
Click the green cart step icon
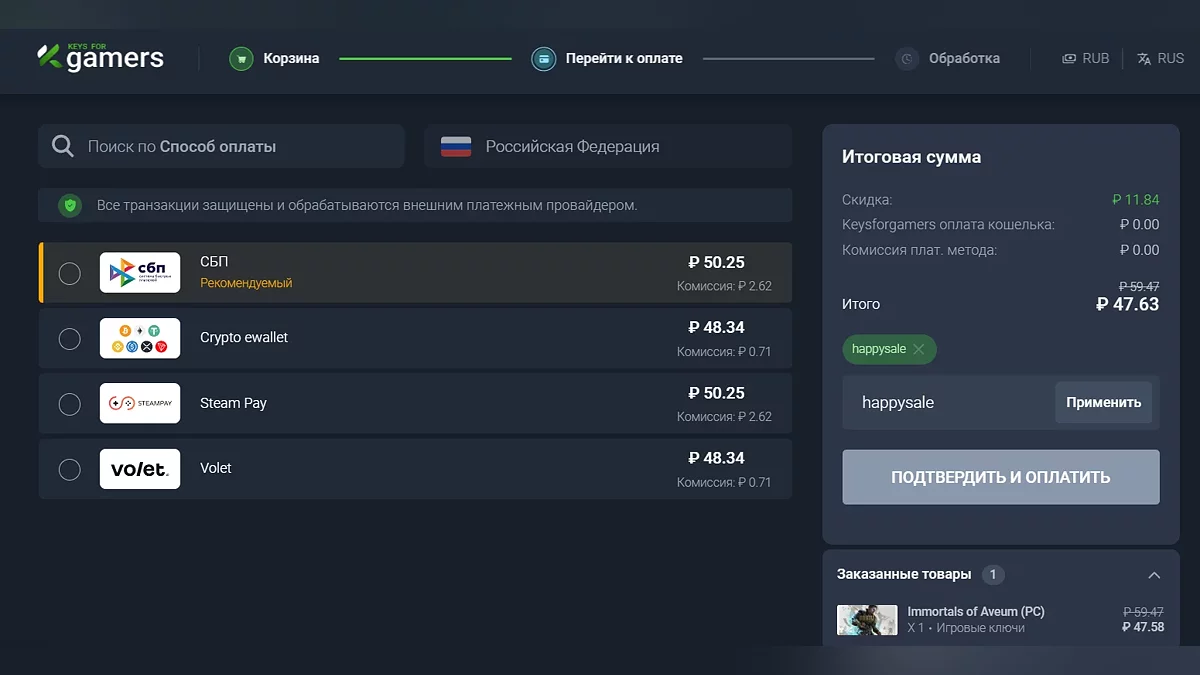(x=241, y=59)
